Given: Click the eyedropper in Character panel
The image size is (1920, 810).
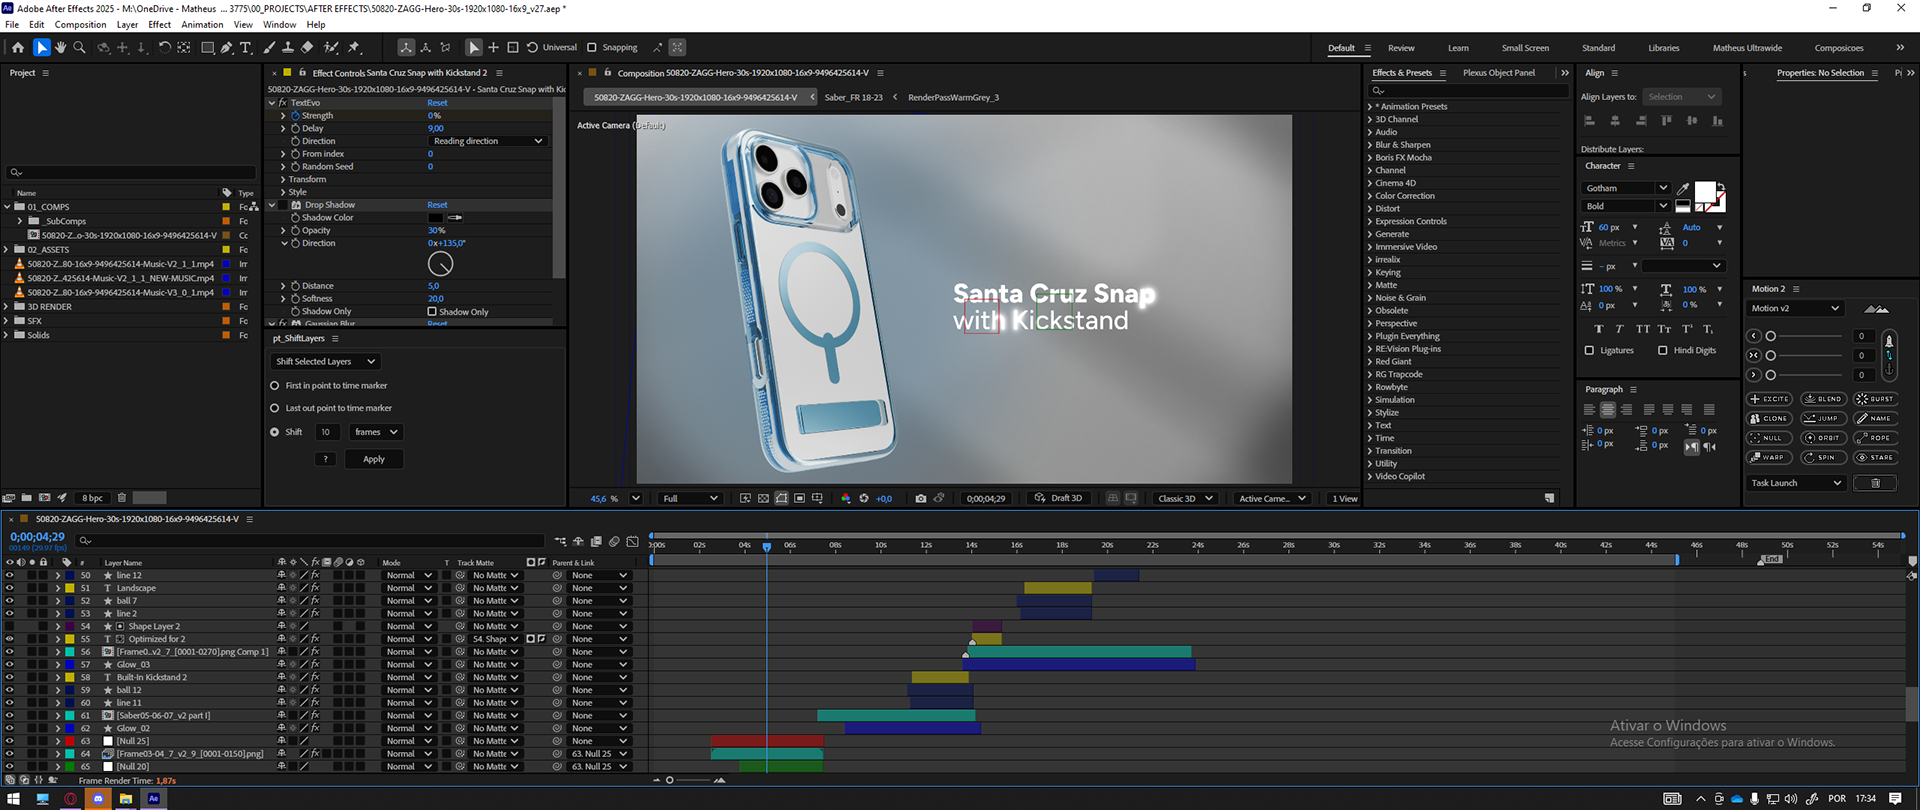Looking at the screenshot, I should pos(1683,188).
